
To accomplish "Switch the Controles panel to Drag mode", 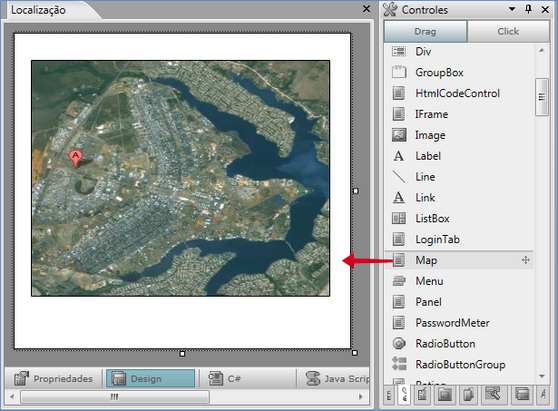I will [x=425, y=31].
